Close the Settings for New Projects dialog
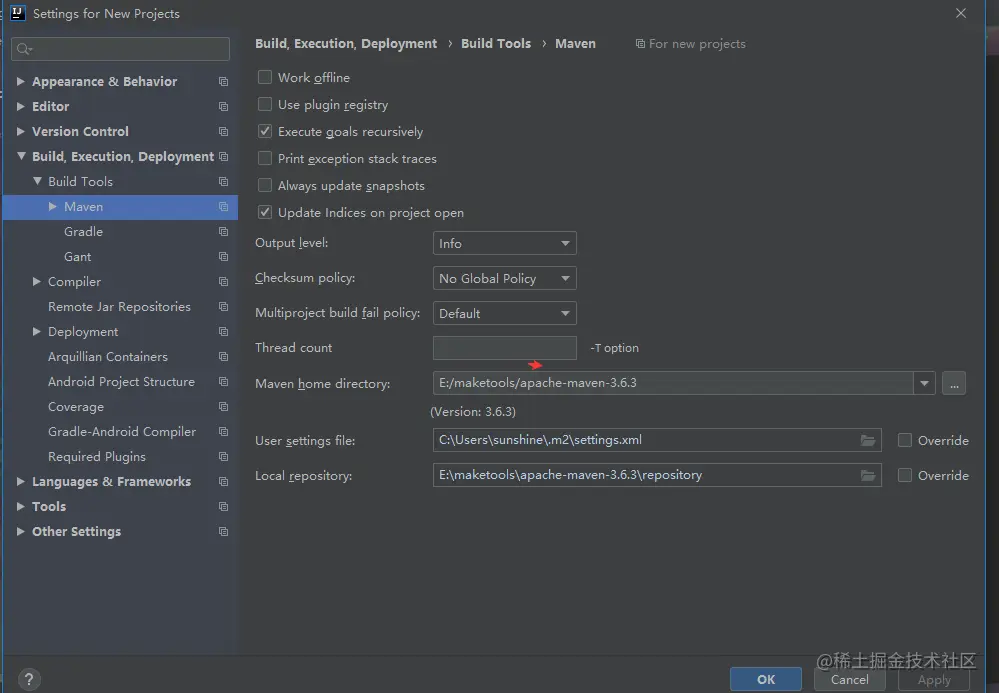This screenshot has height=693, width=999. coord(961,13)
